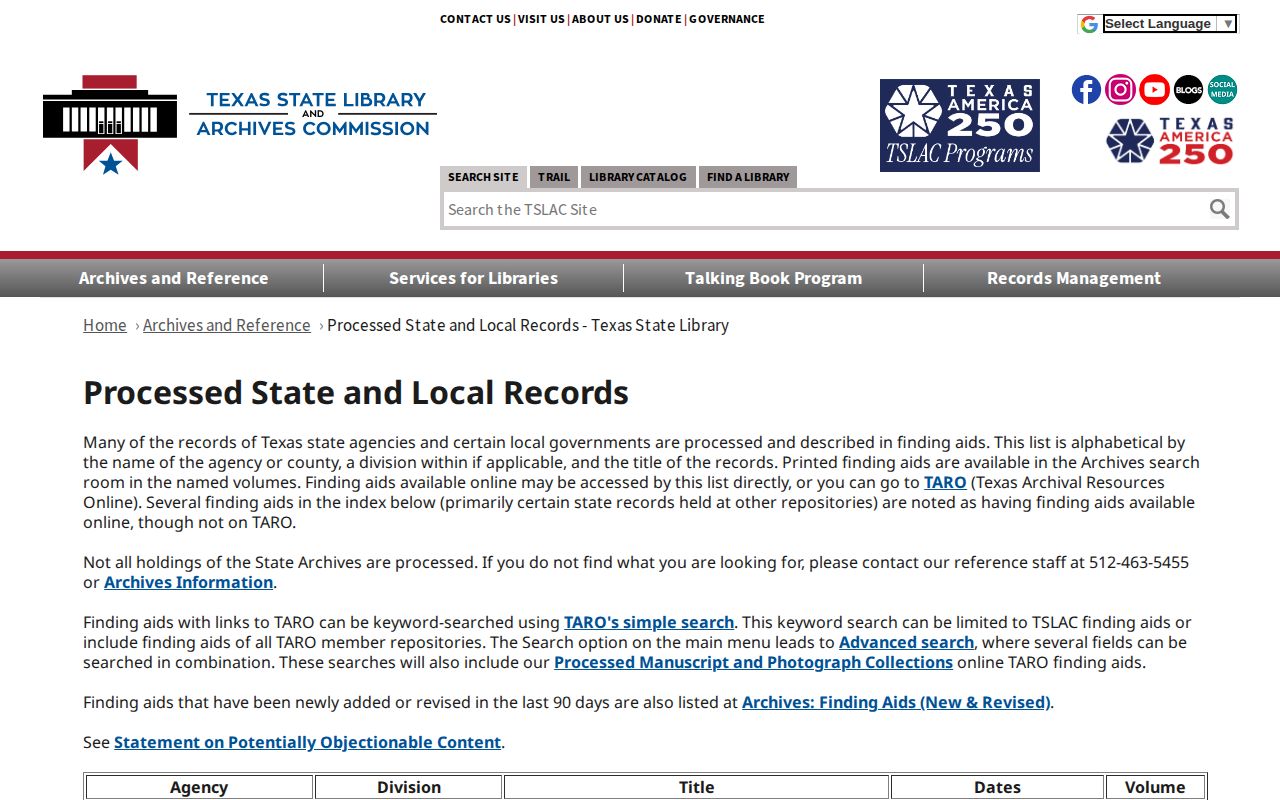Click the Texas State Library building logo
The image size is (1280, 800).
(110, 124)
